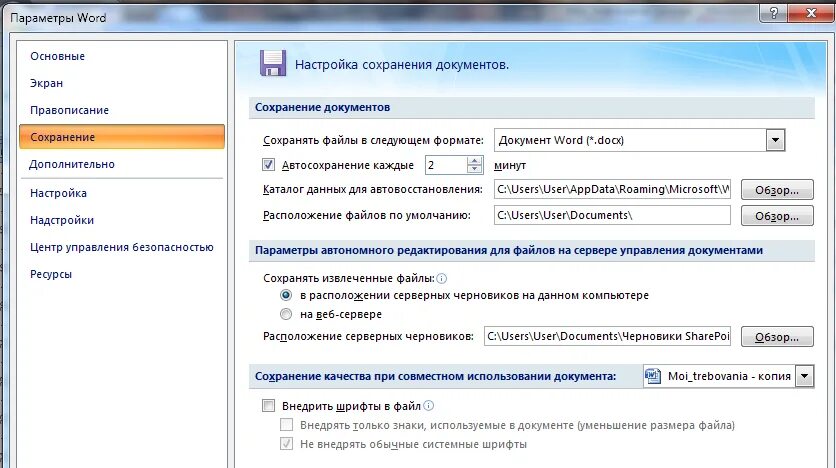The width and height of the screenshot is (836, 468).
Task: Click the Word document icon in Moi_trebovania selector
Action: click(x=653, y=376)
